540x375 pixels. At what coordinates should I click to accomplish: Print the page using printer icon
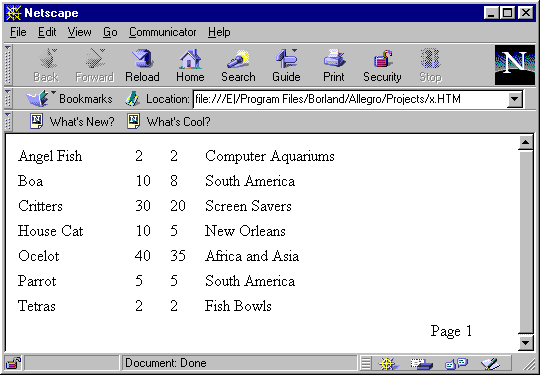(x=334, y=65)
